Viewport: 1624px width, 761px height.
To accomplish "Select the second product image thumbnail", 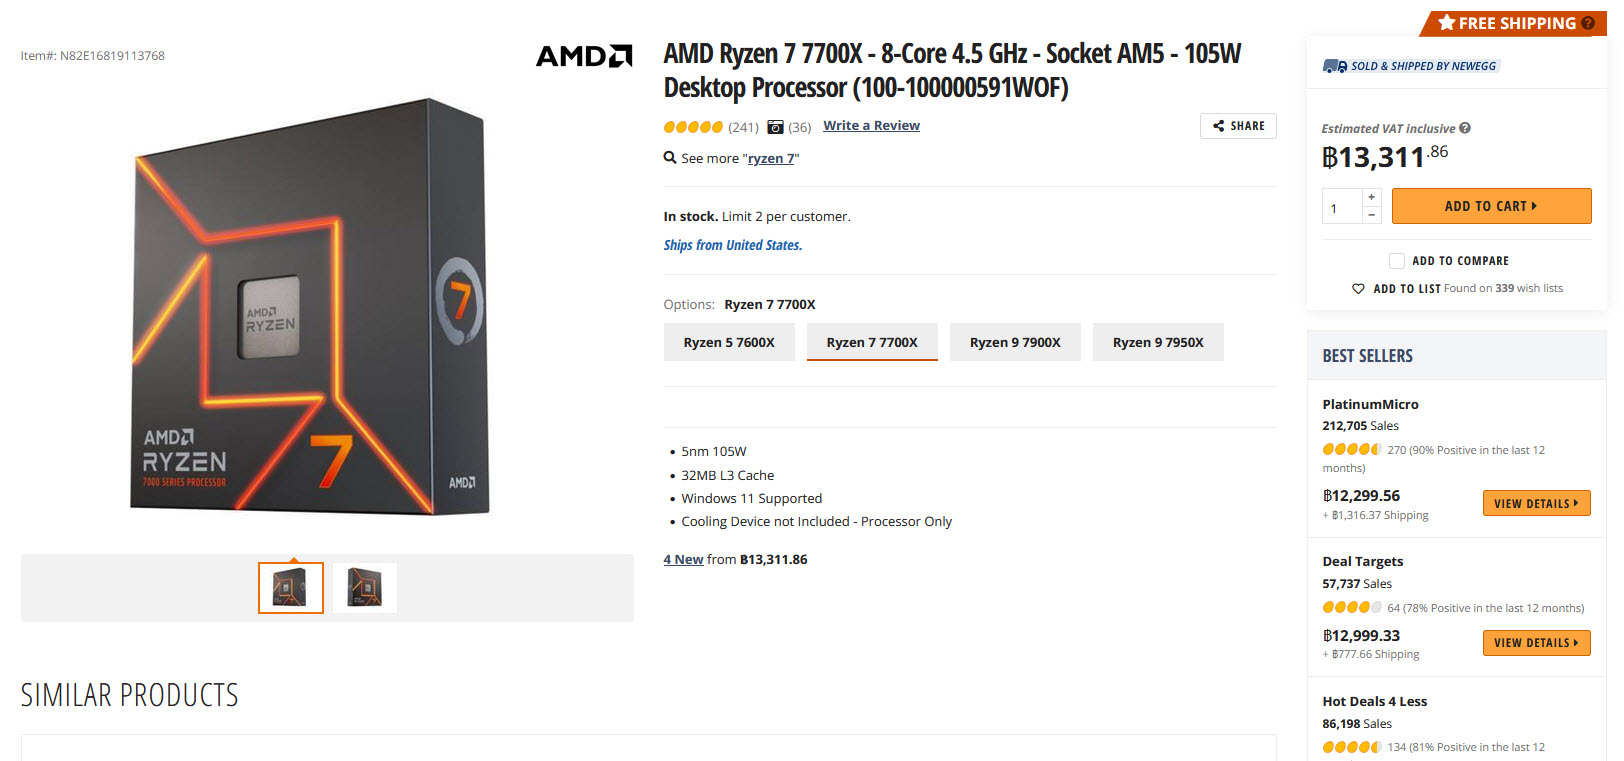I will point(363,587).
